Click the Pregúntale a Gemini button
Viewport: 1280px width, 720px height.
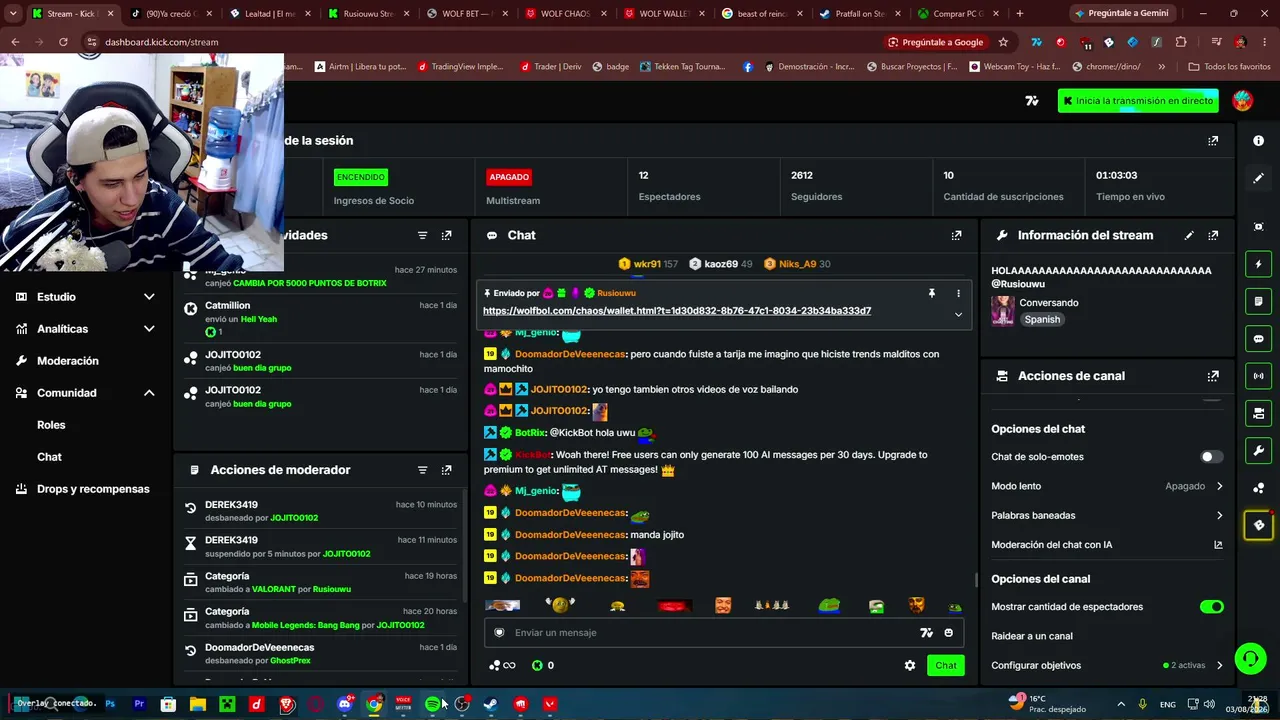click(x=1120, y=14)
